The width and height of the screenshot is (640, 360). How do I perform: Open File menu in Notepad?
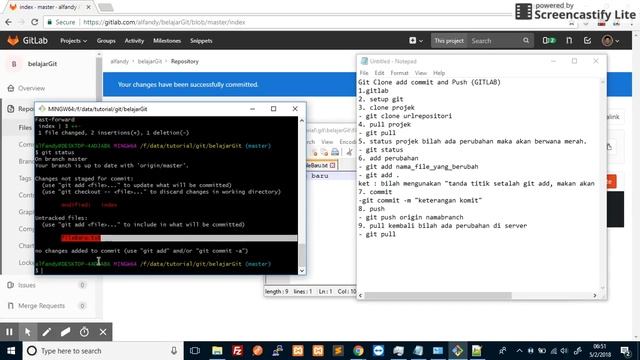pyautogui.click(x=364, y=73)
